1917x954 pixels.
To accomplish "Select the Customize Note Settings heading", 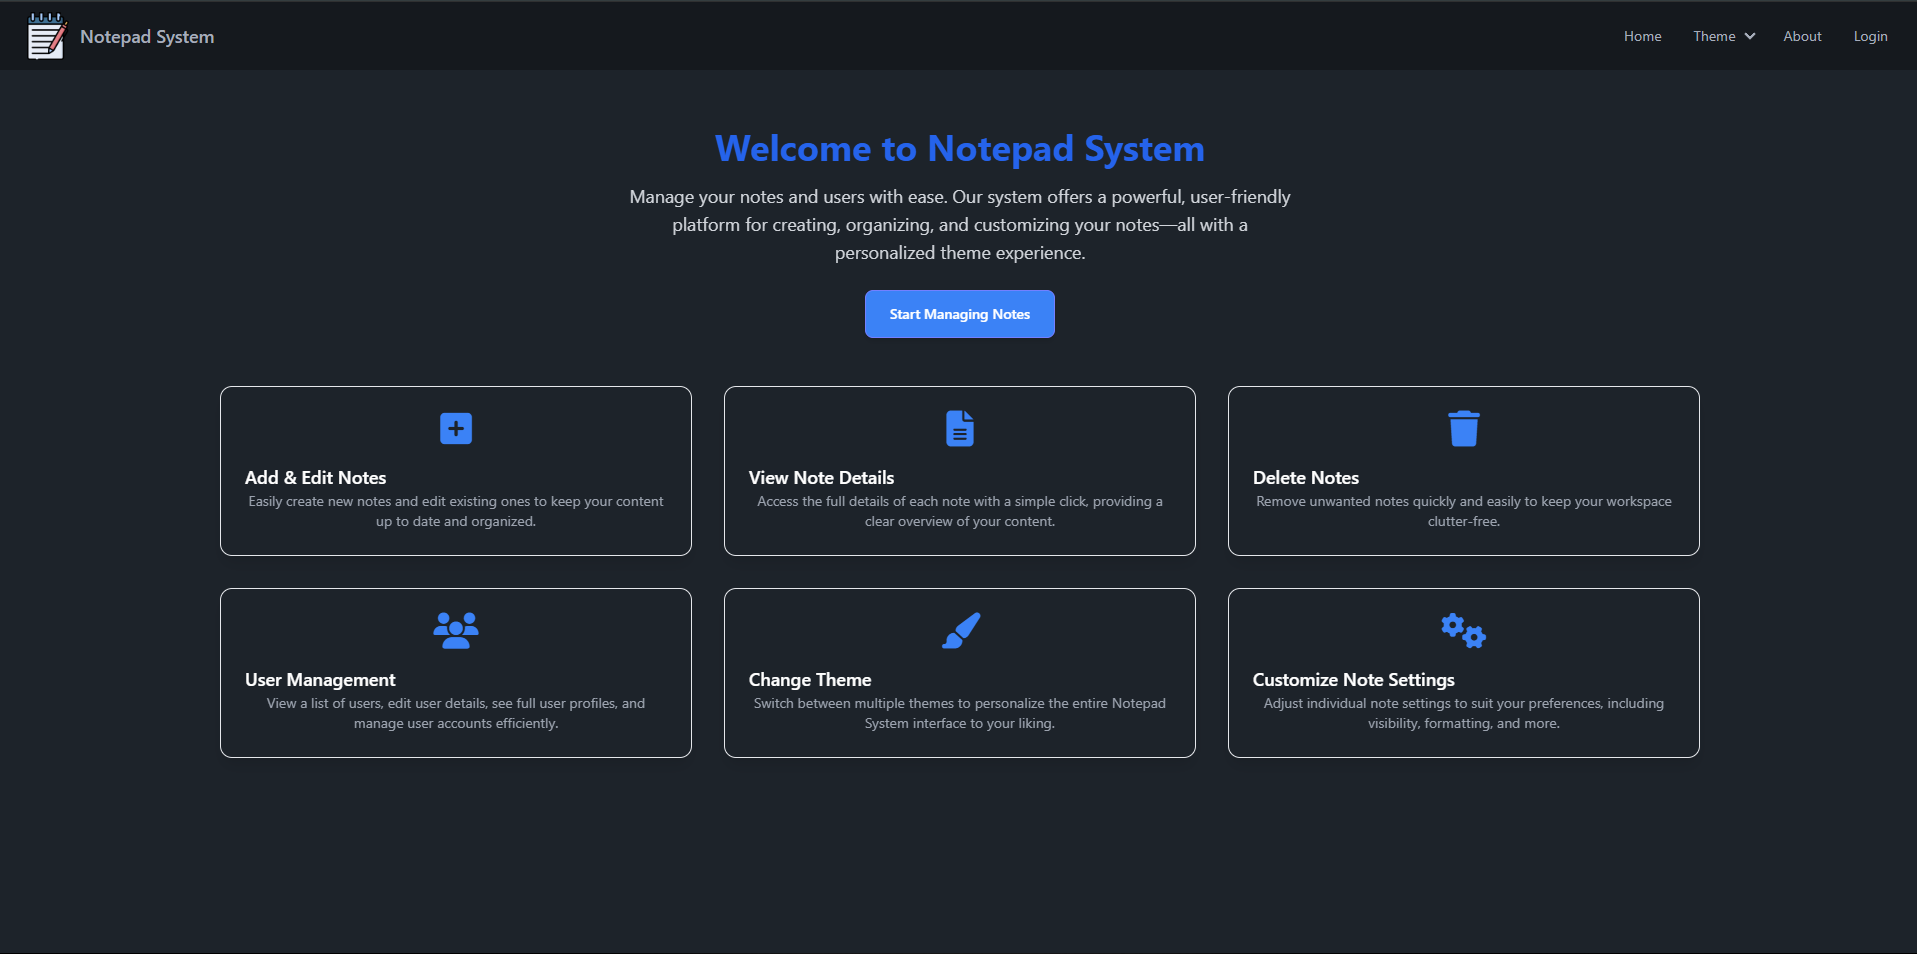I will (1354, 680).
